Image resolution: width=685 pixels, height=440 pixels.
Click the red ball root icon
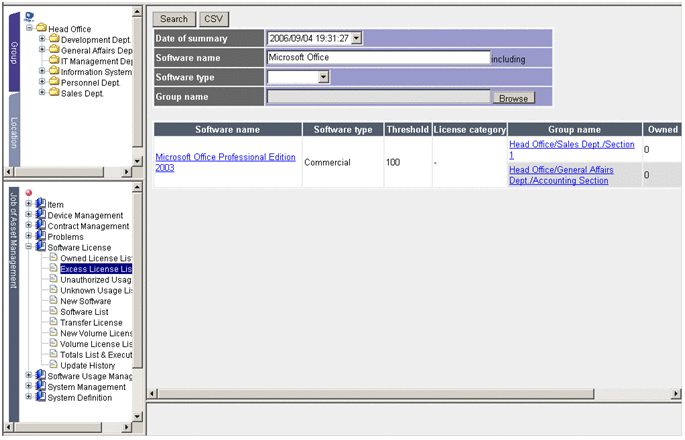(29, 193)
